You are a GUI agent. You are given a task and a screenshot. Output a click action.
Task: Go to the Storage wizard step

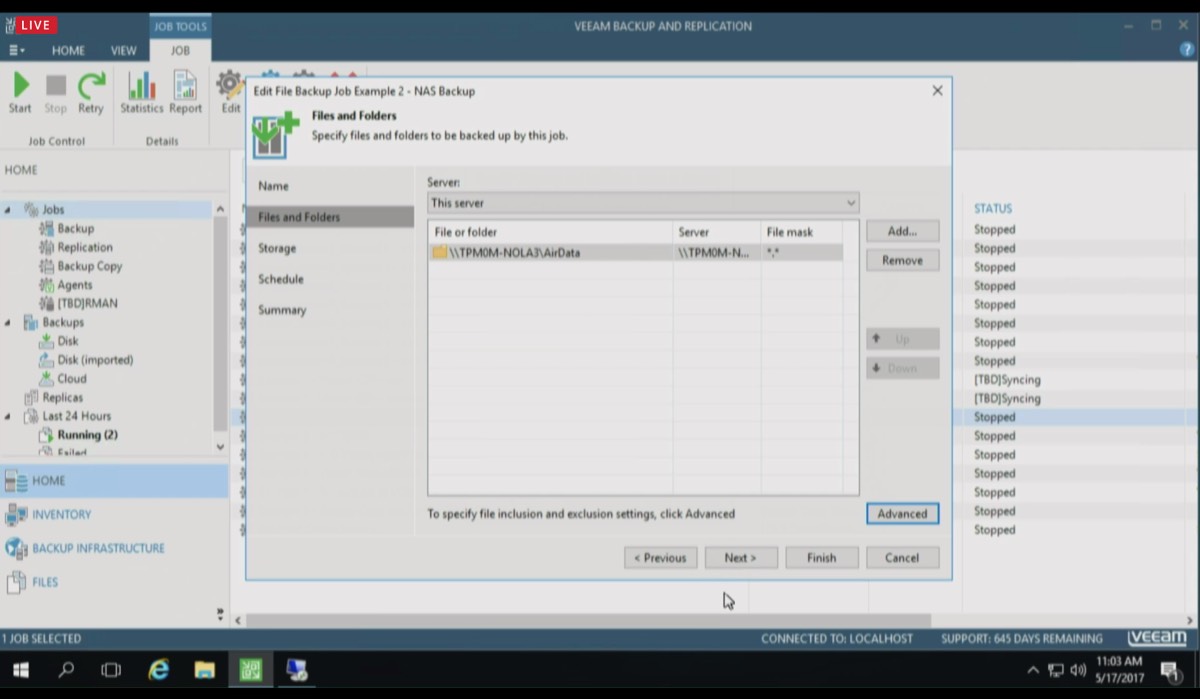click(x=277, y=248)
